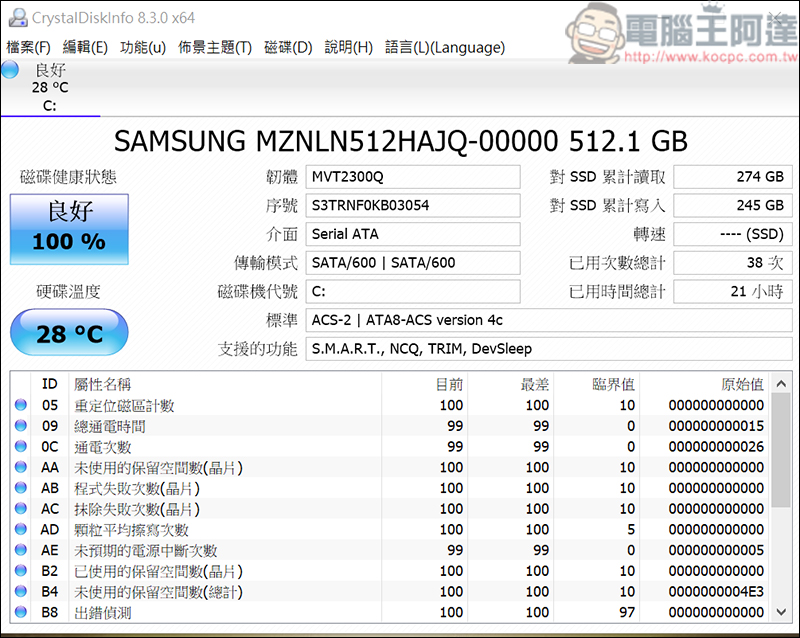The height and width of the screenshot is (638, 800).
Task: Select the 未使用的保留空間數(晶片) attribute name
Action: point(158,468)
